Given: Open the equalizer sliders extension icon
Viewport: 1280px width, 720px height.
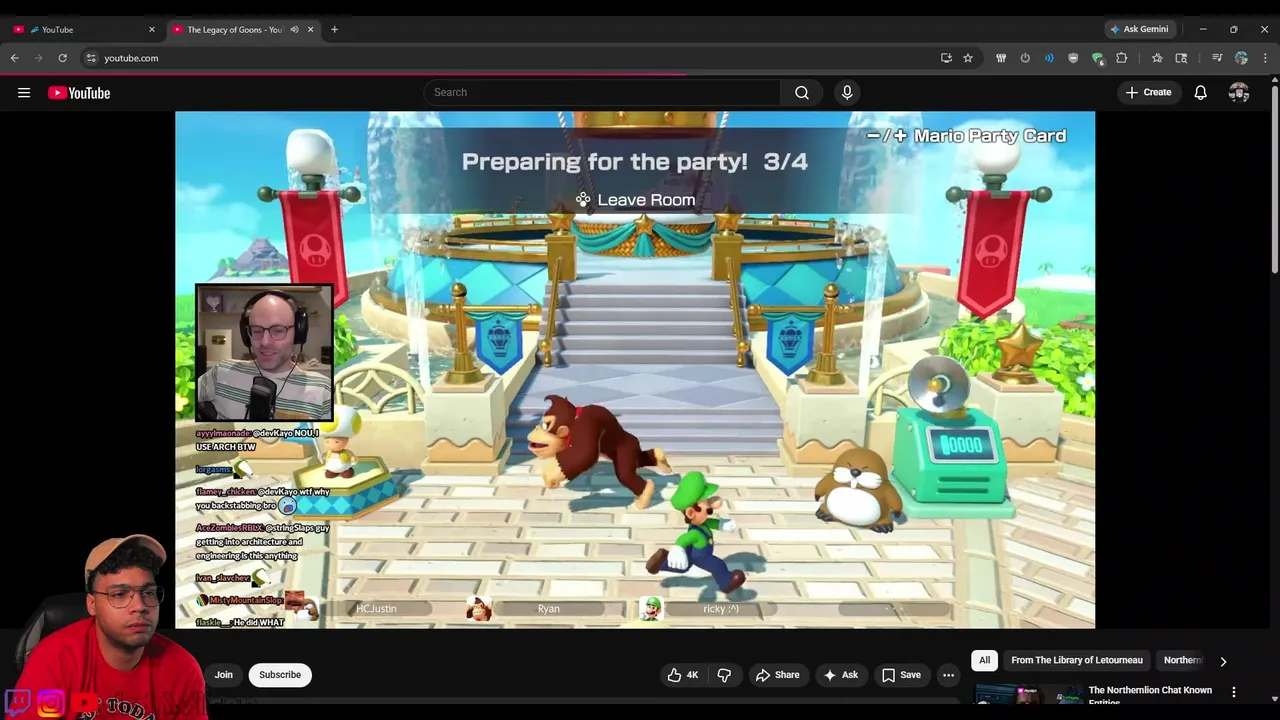Looking at the screenshot, I should [1001, 58].
